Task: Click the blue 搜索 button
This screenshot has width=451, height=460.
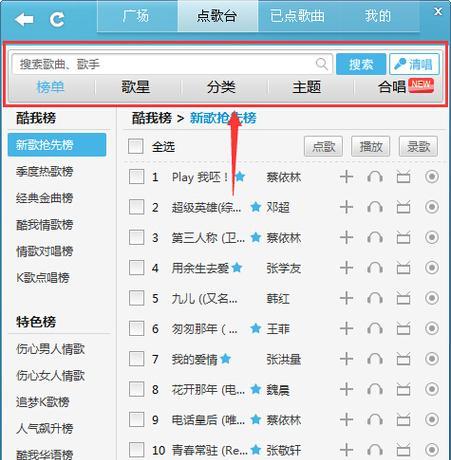Action: coord(361,64)
